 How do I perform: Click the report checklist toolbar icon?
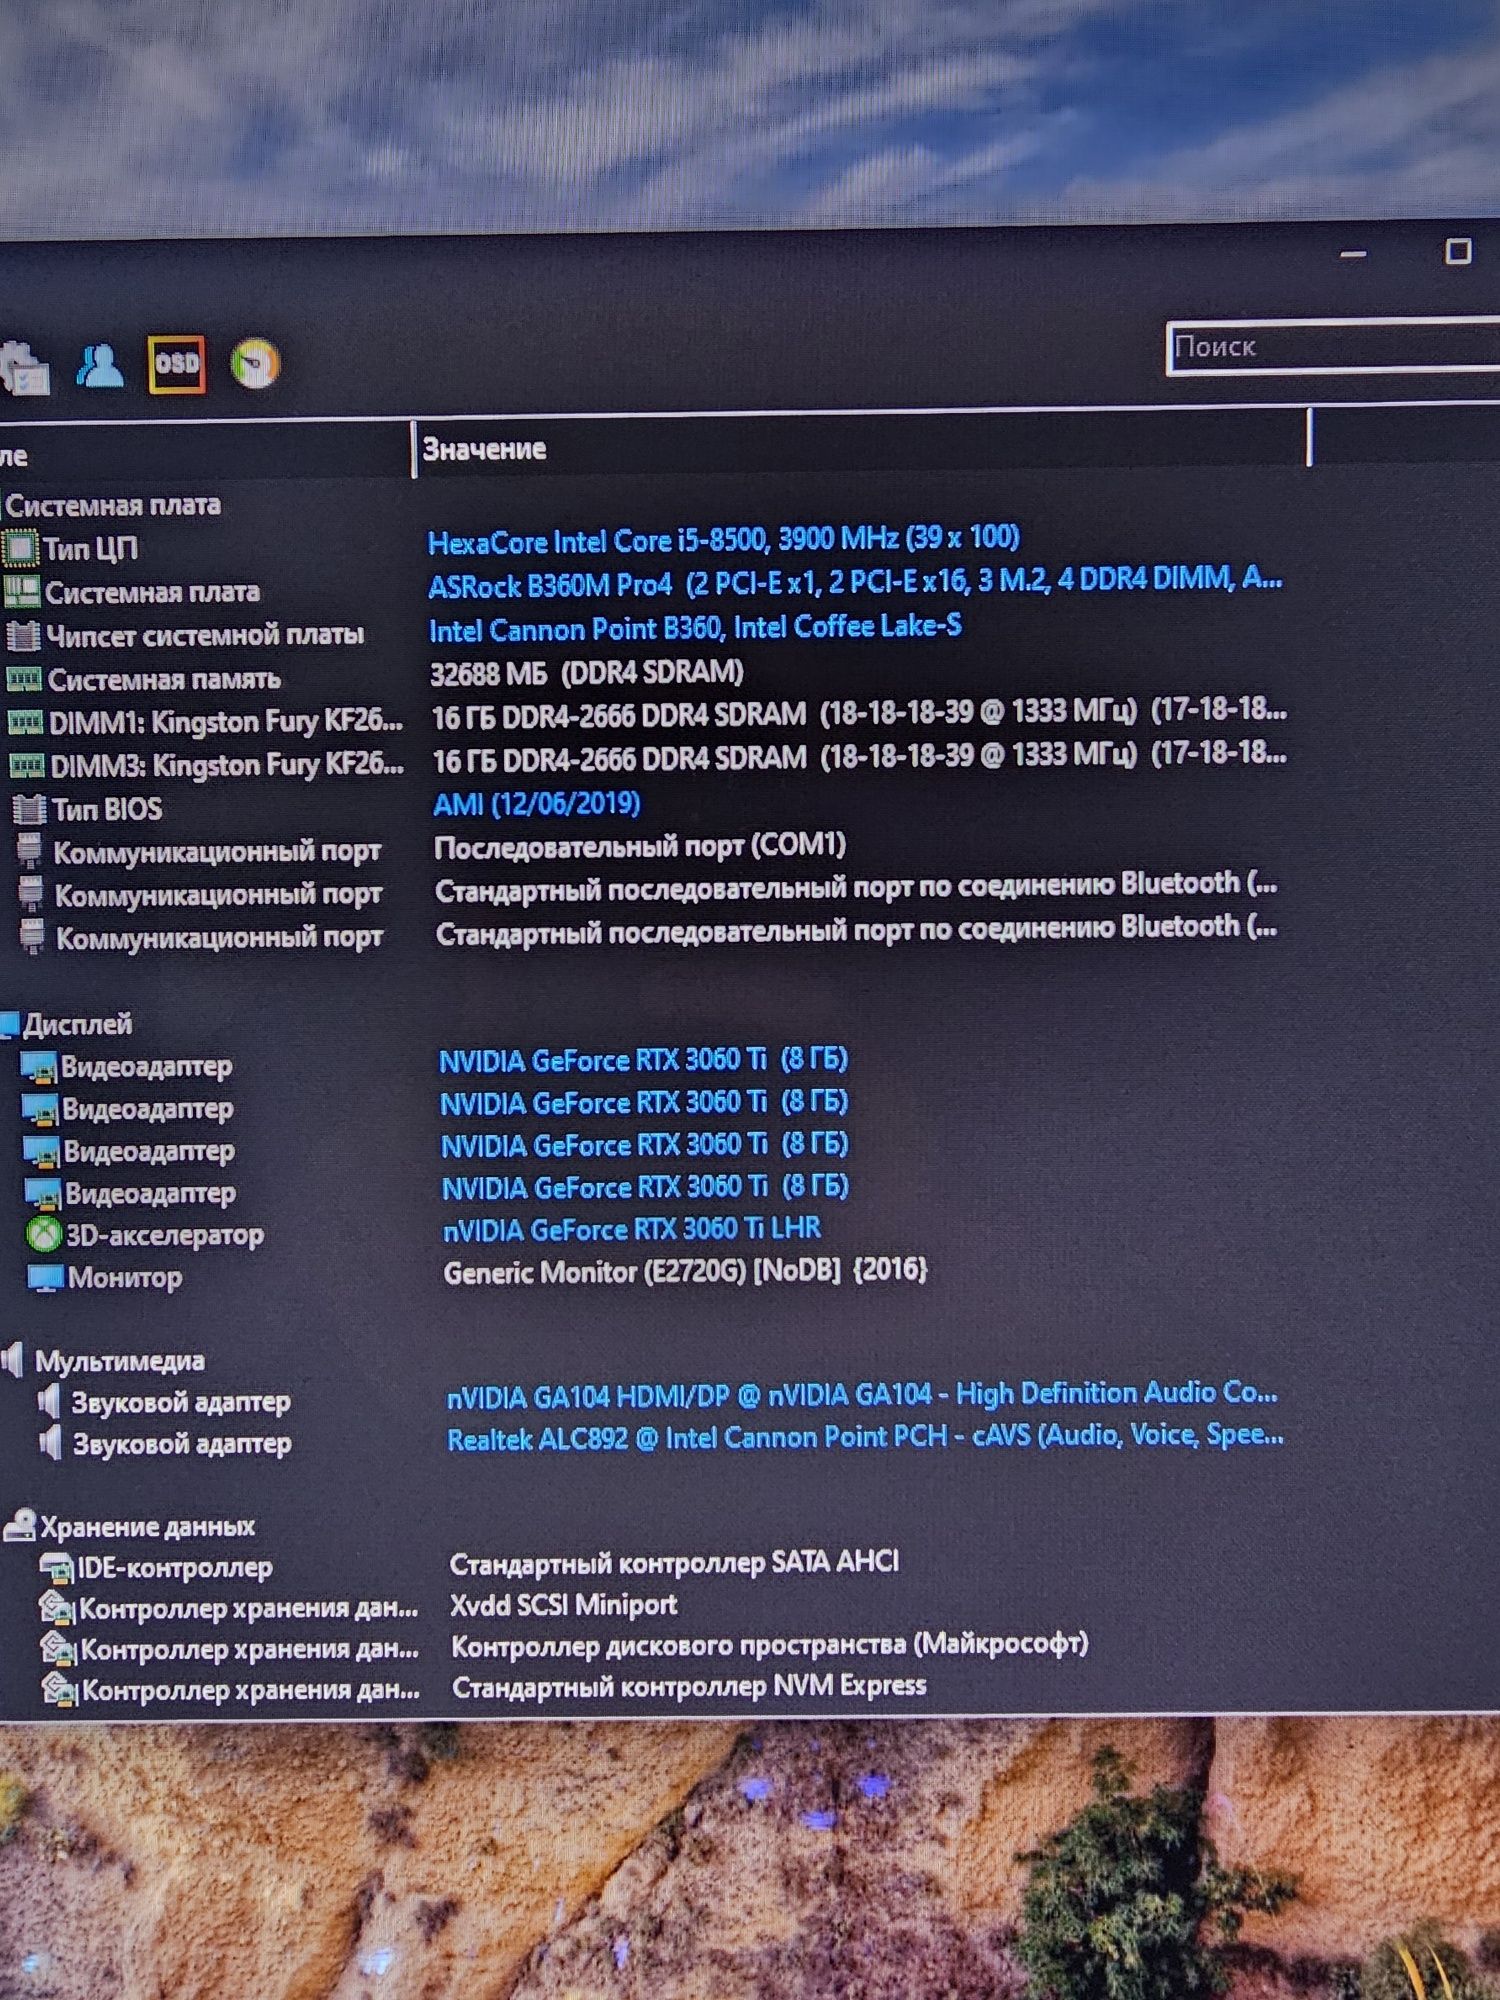point(24,370)
